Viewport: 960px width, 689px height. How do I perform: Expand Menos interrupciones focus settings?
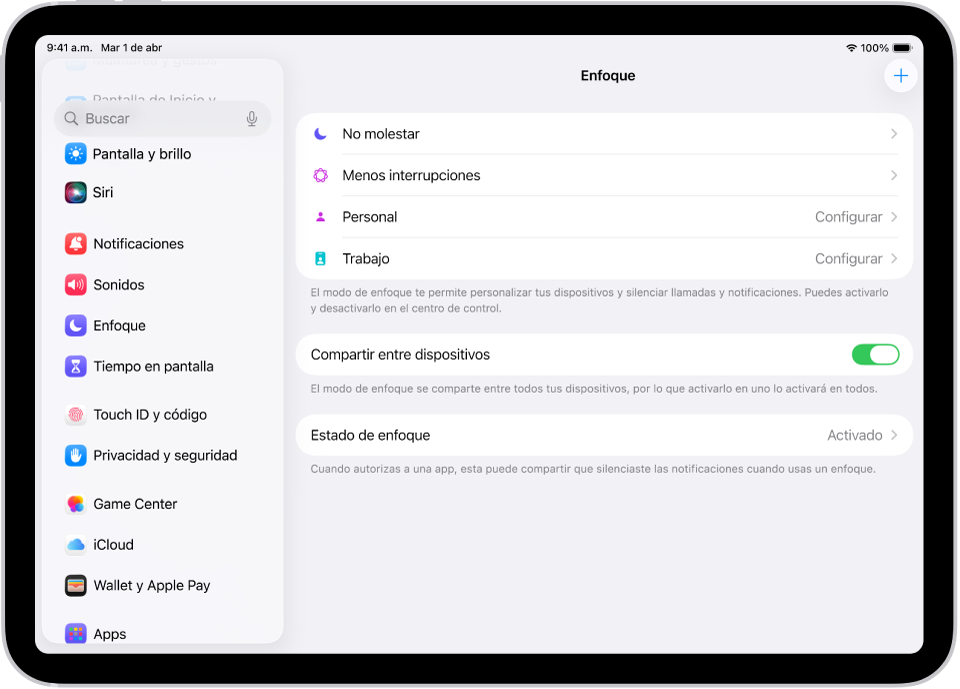coord(600,175)
